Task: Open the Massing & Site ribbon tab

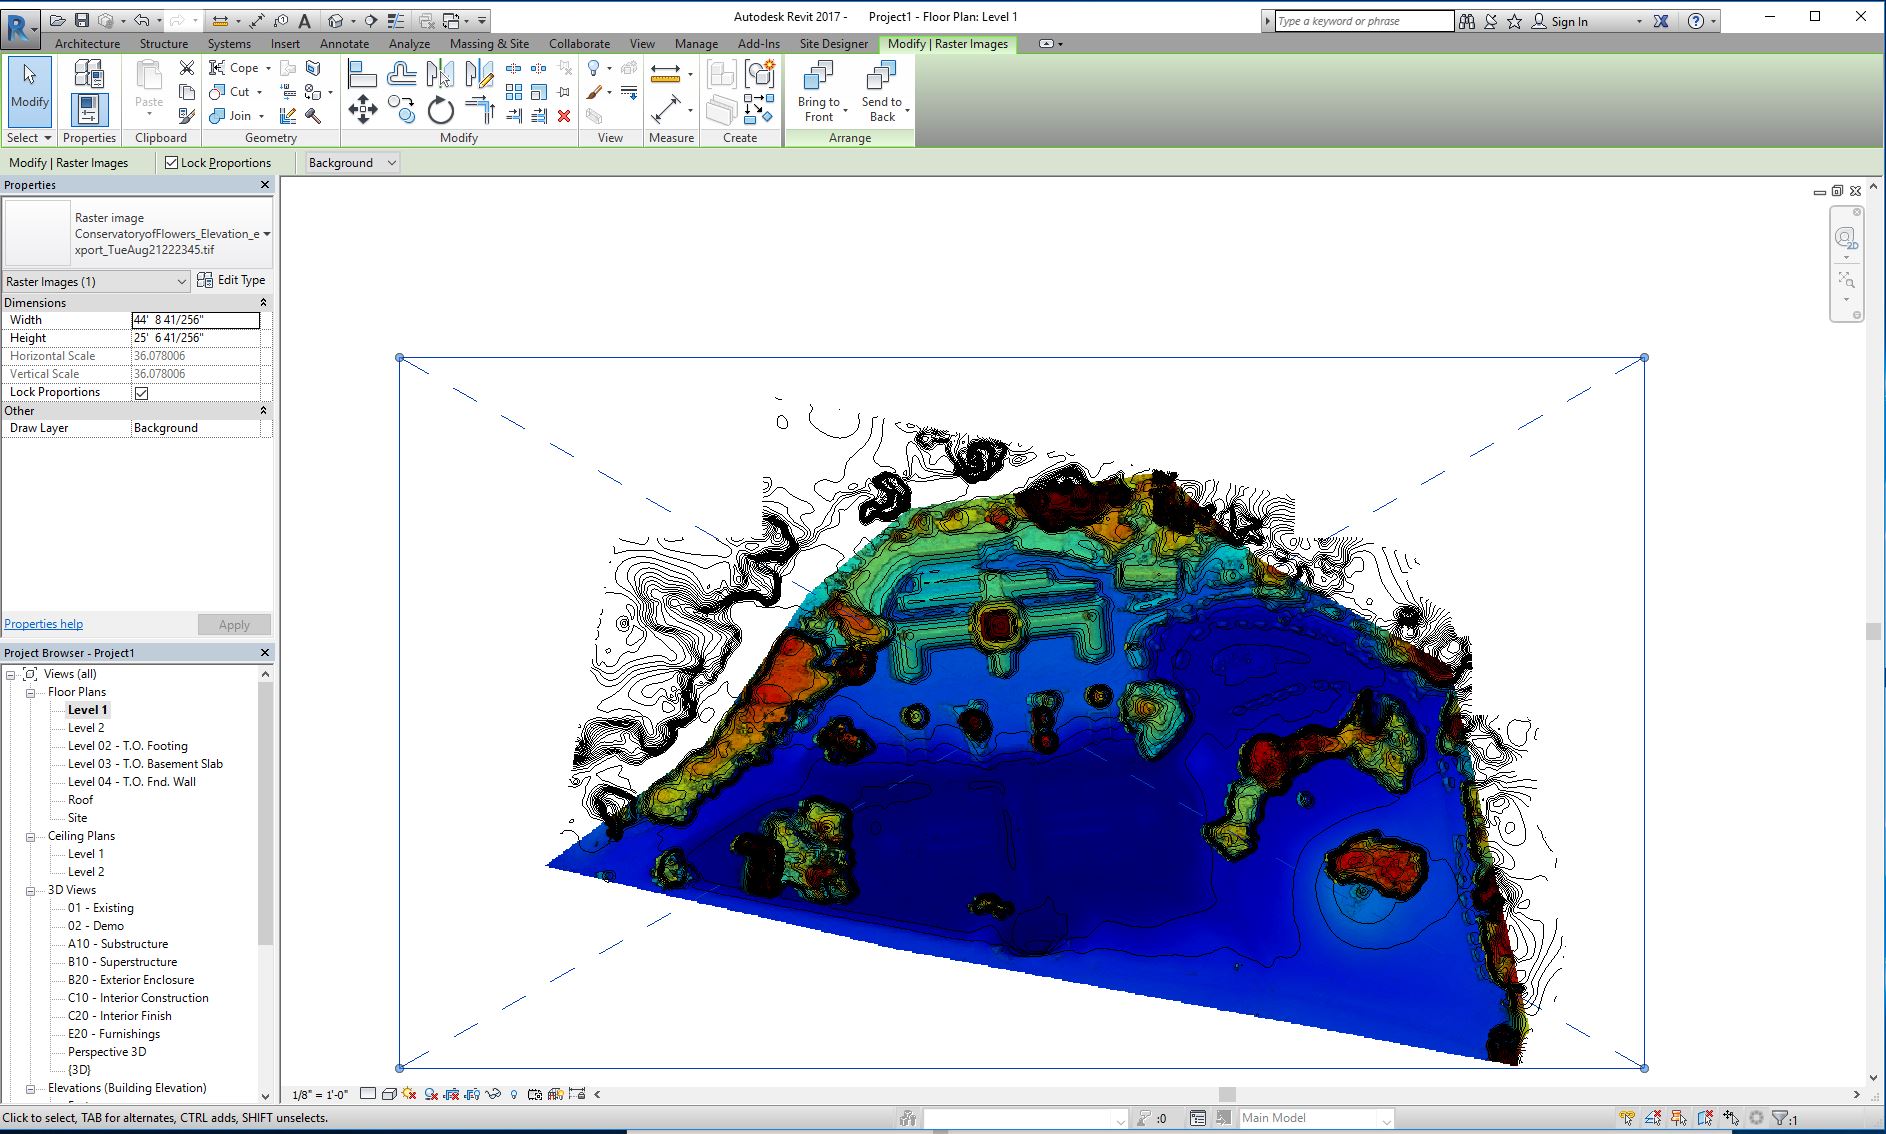Action: pyautogui.click(x=489, y=44)
